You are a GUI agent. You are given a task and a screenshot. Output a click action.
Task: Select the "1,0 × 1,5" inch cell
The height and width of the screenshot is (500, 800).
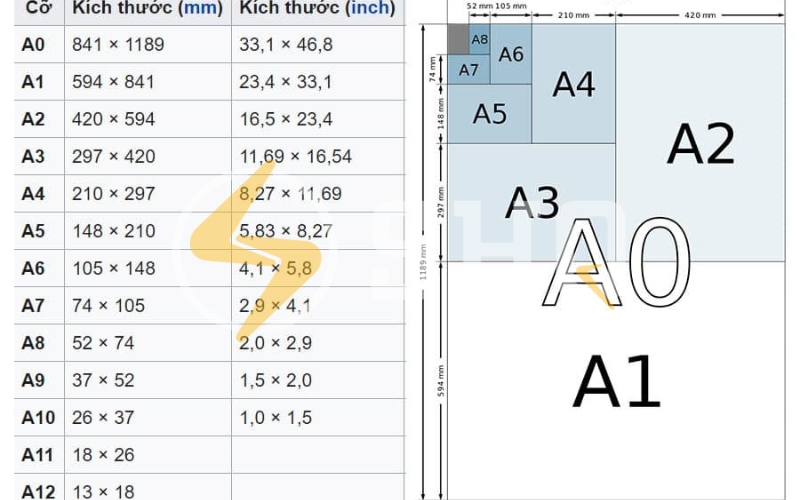276,417
